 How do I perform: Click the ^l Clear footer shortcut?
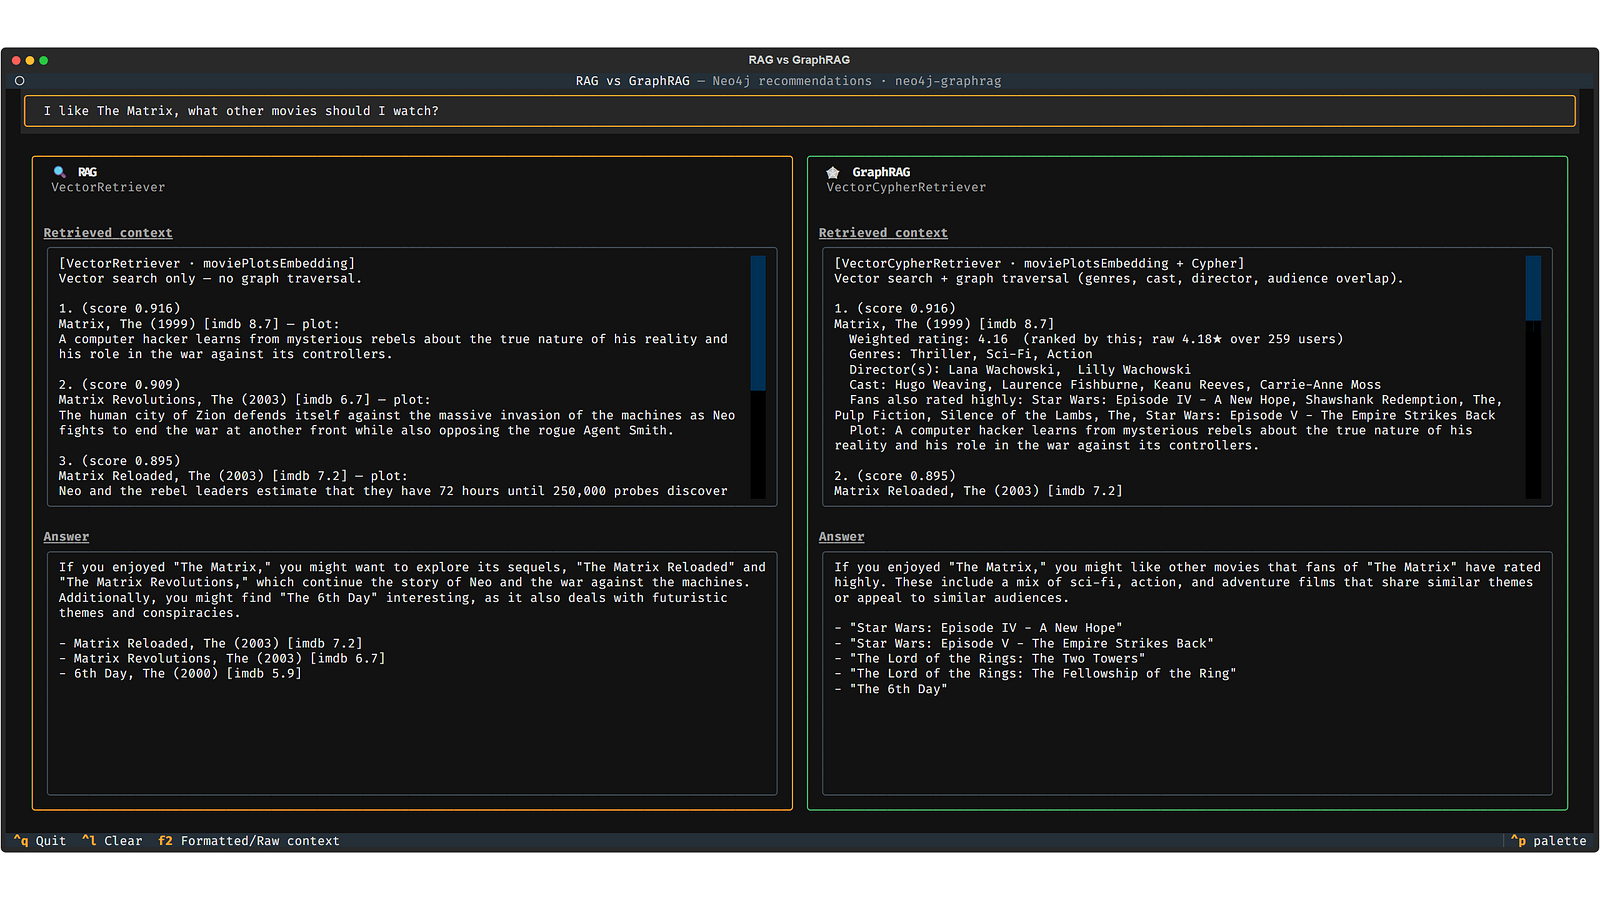112,841
